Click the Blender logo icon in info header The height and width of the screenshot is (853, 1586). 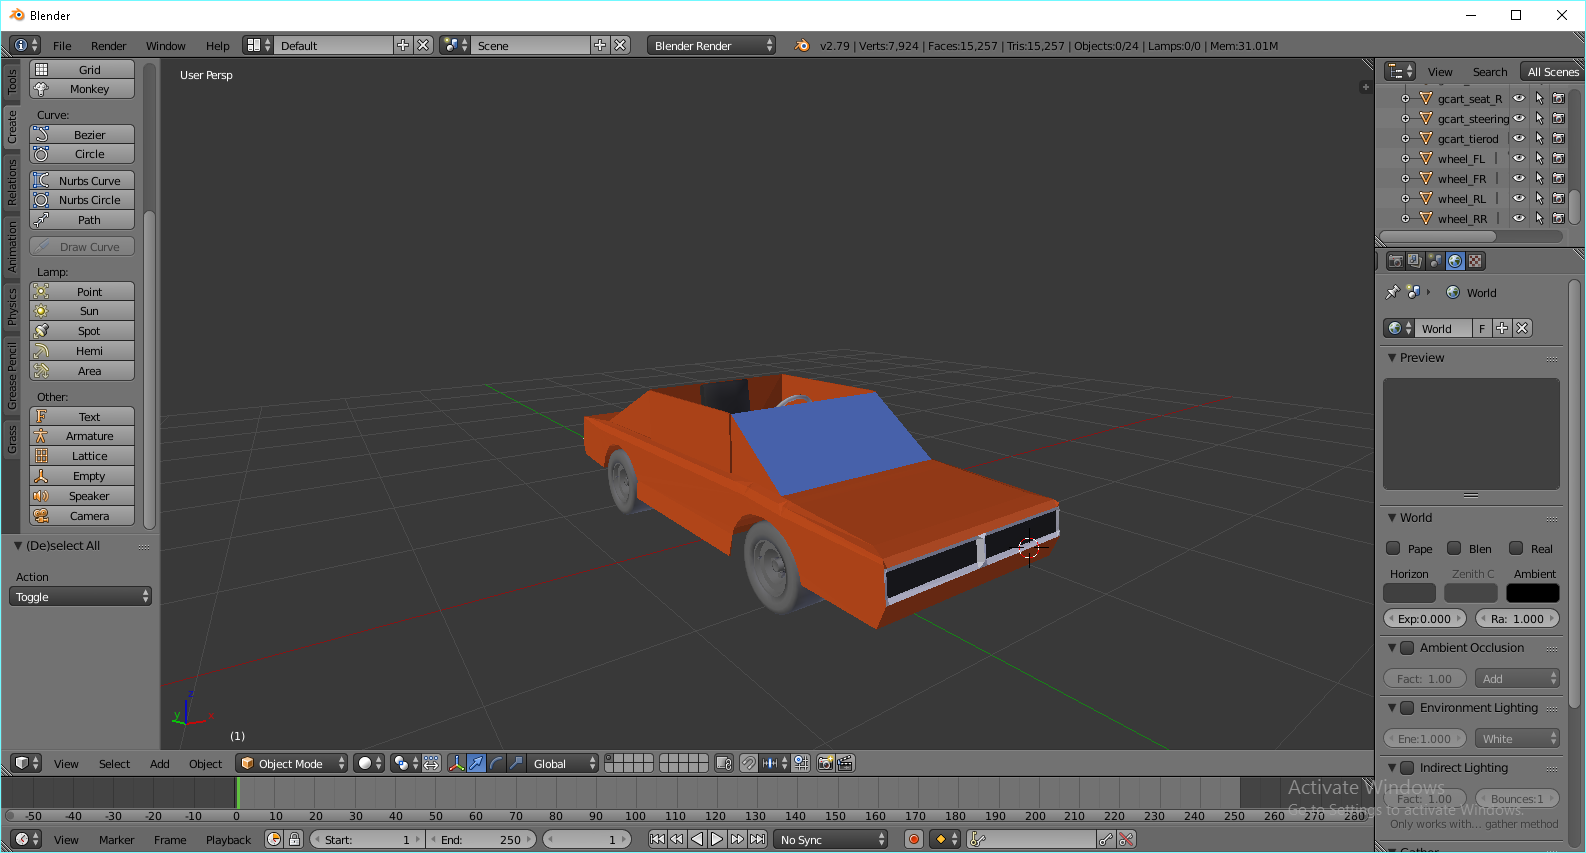point(802,45)
